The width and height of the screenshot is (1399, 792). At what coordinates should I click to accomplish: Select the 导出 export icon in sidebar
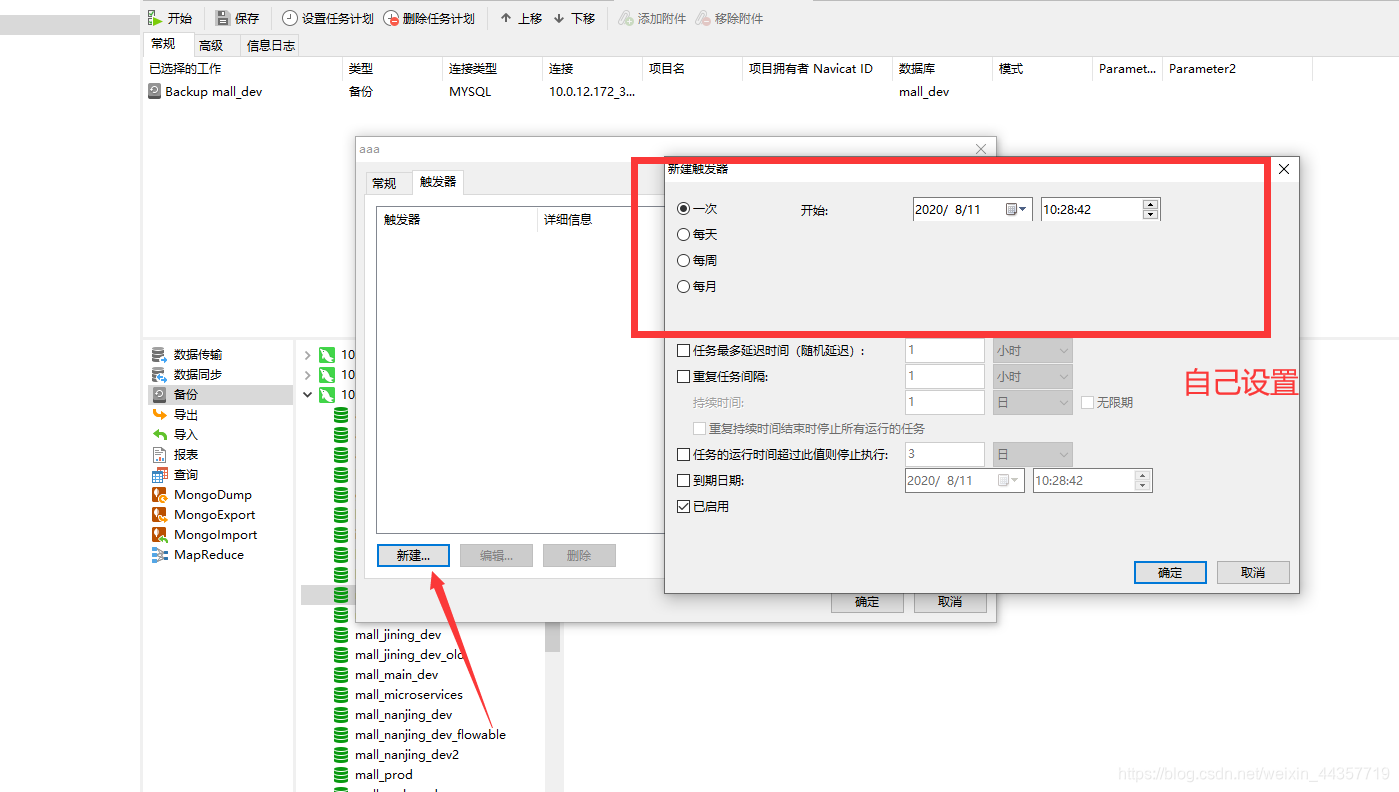[x=159, y=415]
